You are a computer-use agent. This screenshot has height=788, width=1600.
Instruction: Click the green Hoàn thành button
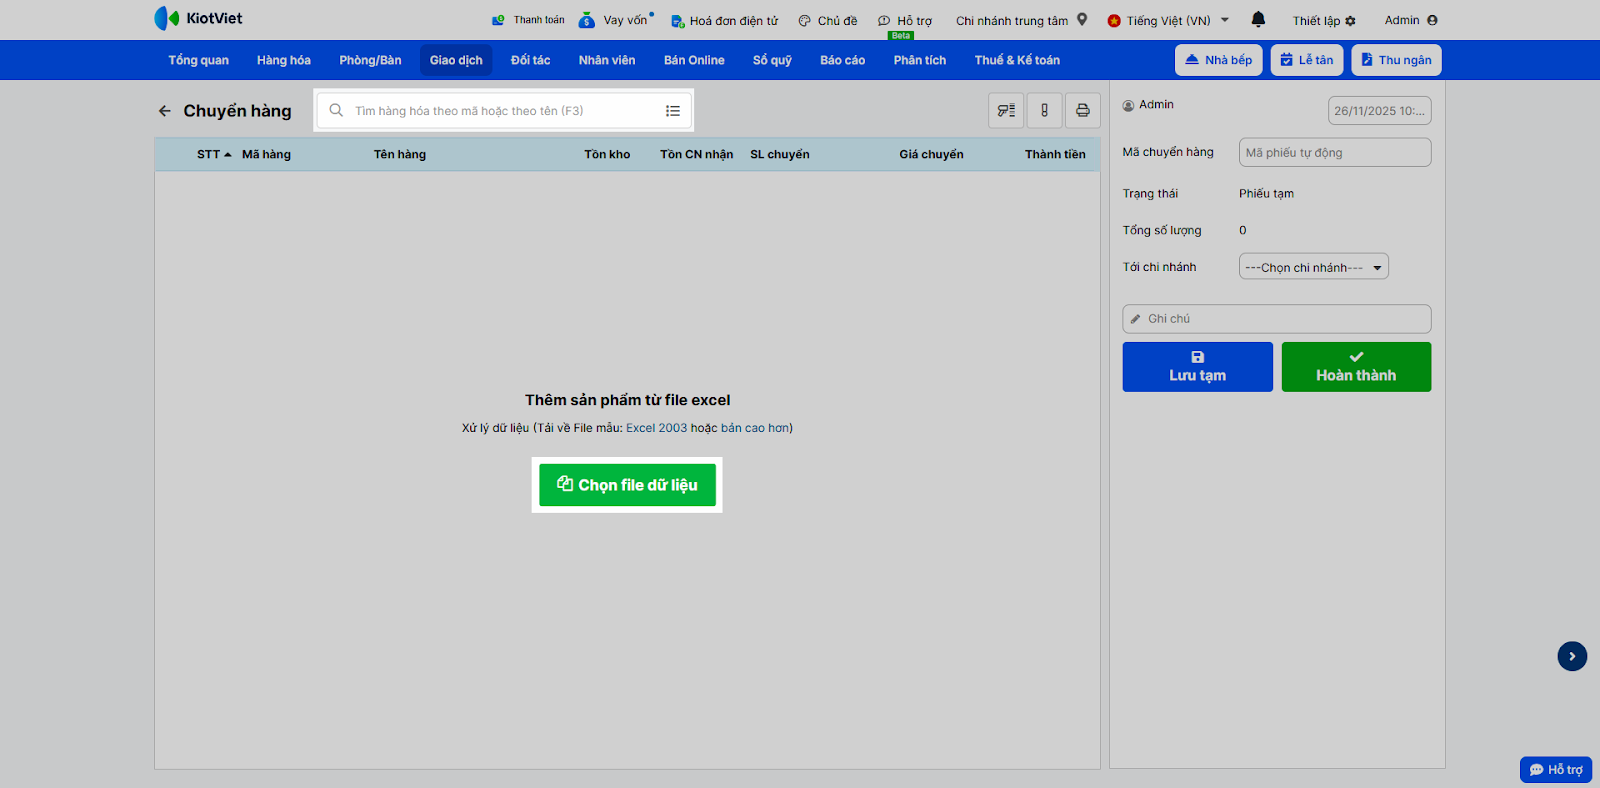[1356, 367]
